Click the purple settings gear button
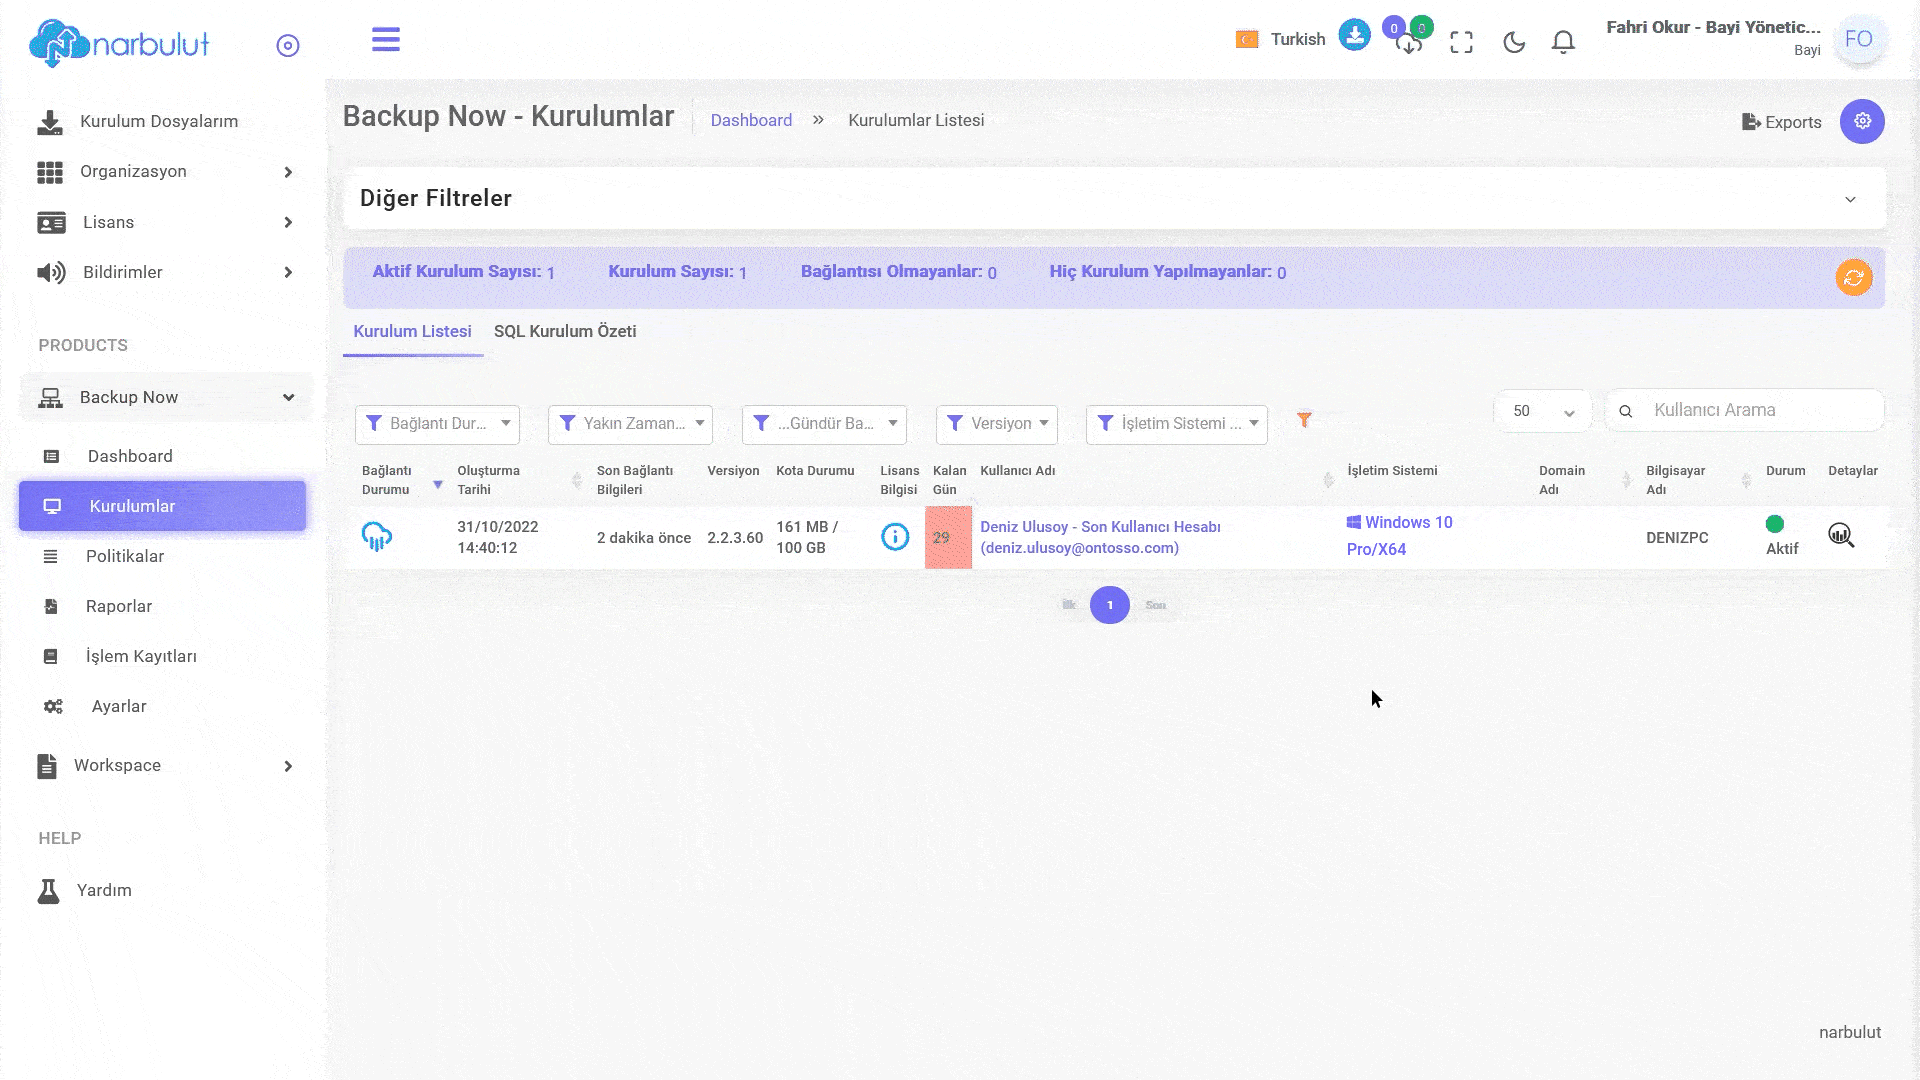This screenshot has height=1080, width=1920. coord(1862,121)
